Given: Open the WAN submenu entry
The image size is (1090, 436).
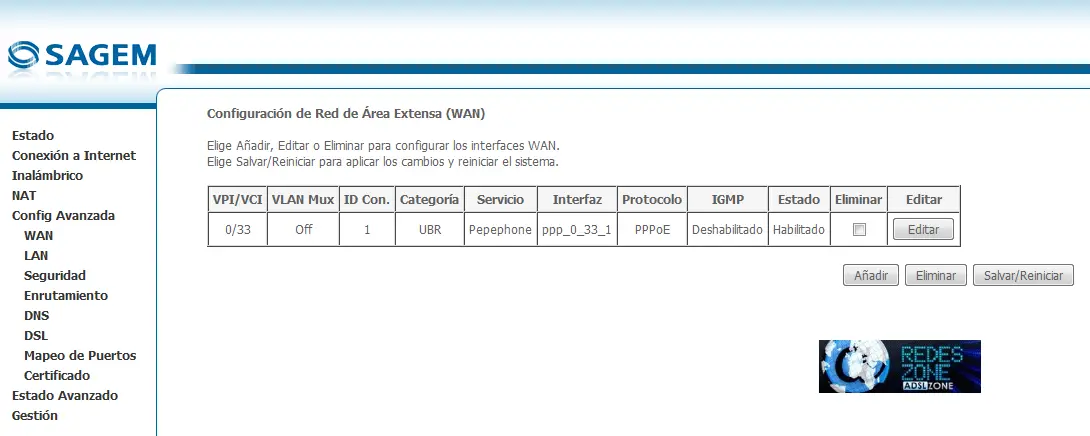Looking at the screenshot, I should coord(38,236).
